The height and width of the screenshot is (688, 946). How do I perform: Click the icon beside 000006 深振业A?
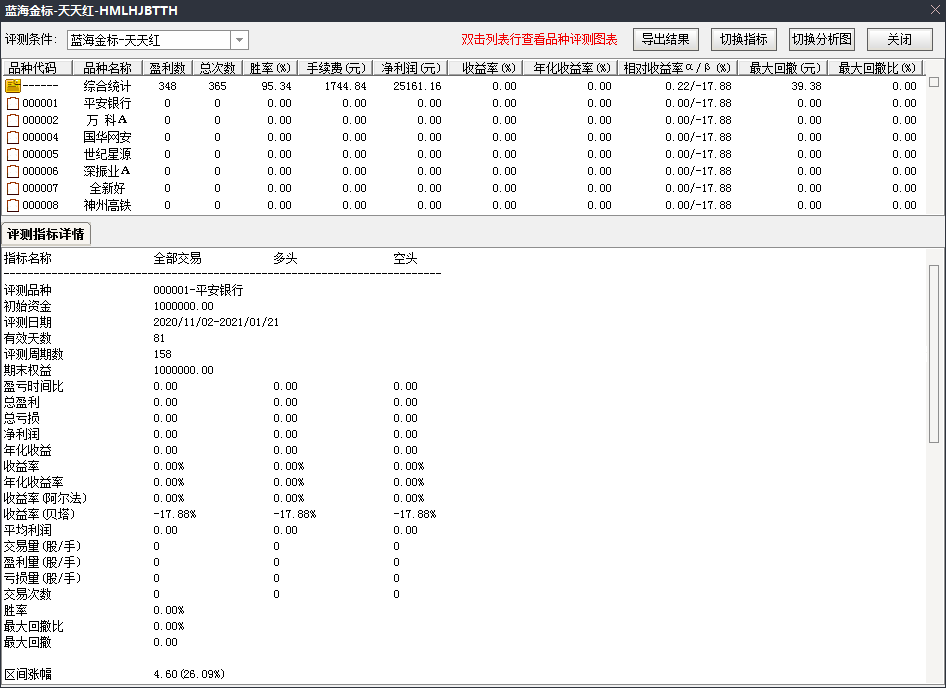(x=13, y=171)
